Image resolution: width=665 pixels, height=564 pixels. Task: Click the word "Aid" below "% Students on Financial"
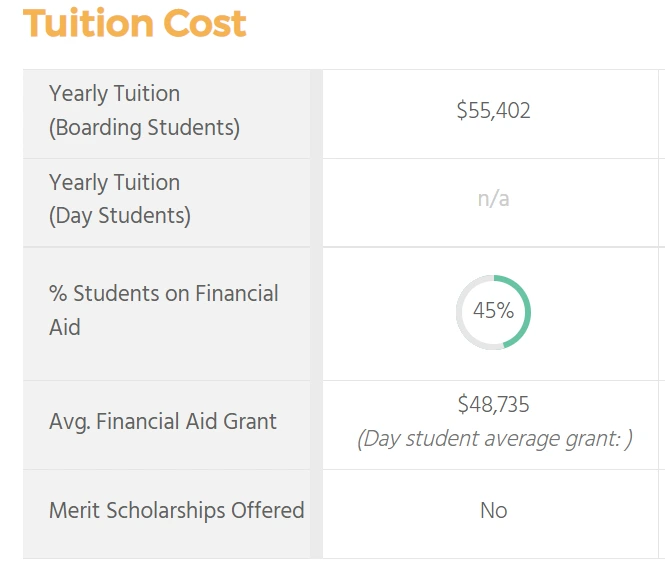[64, 328]
